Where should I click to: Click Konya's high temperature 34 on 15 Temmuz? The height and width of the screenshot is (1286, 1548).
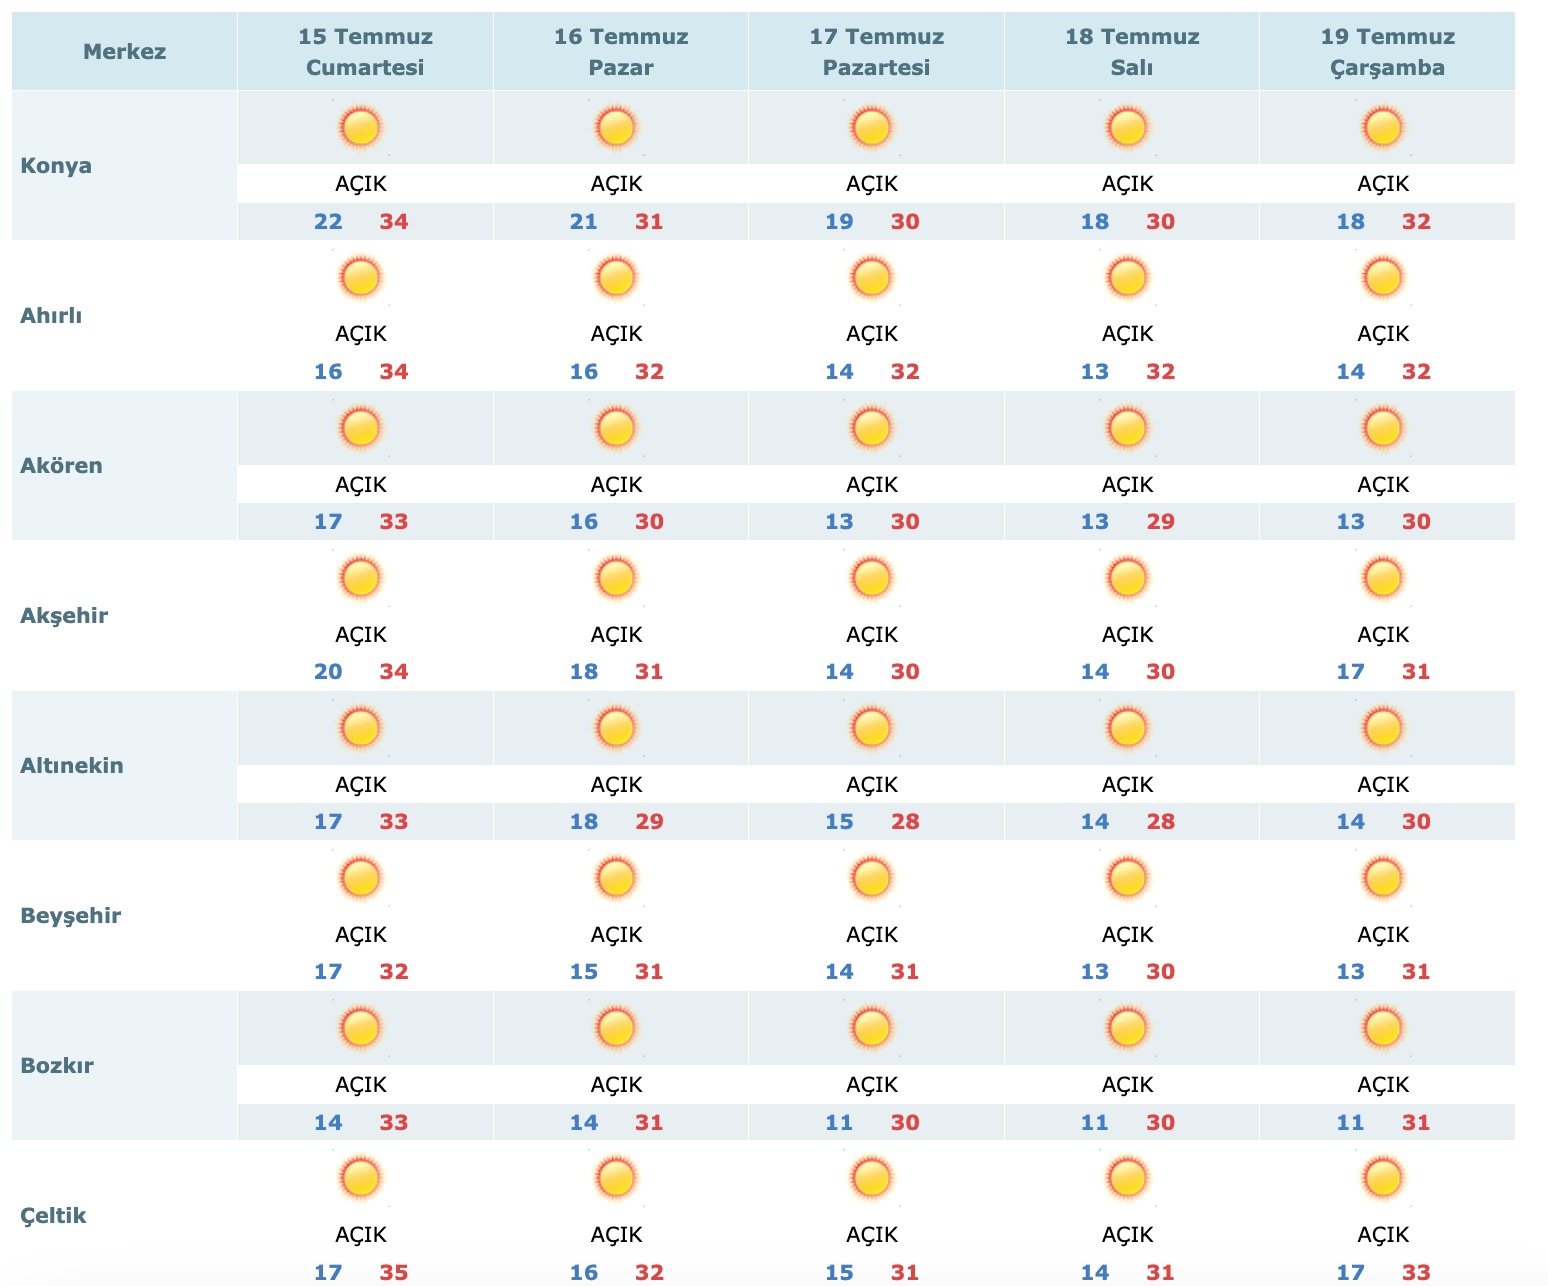tap(394, 222)
